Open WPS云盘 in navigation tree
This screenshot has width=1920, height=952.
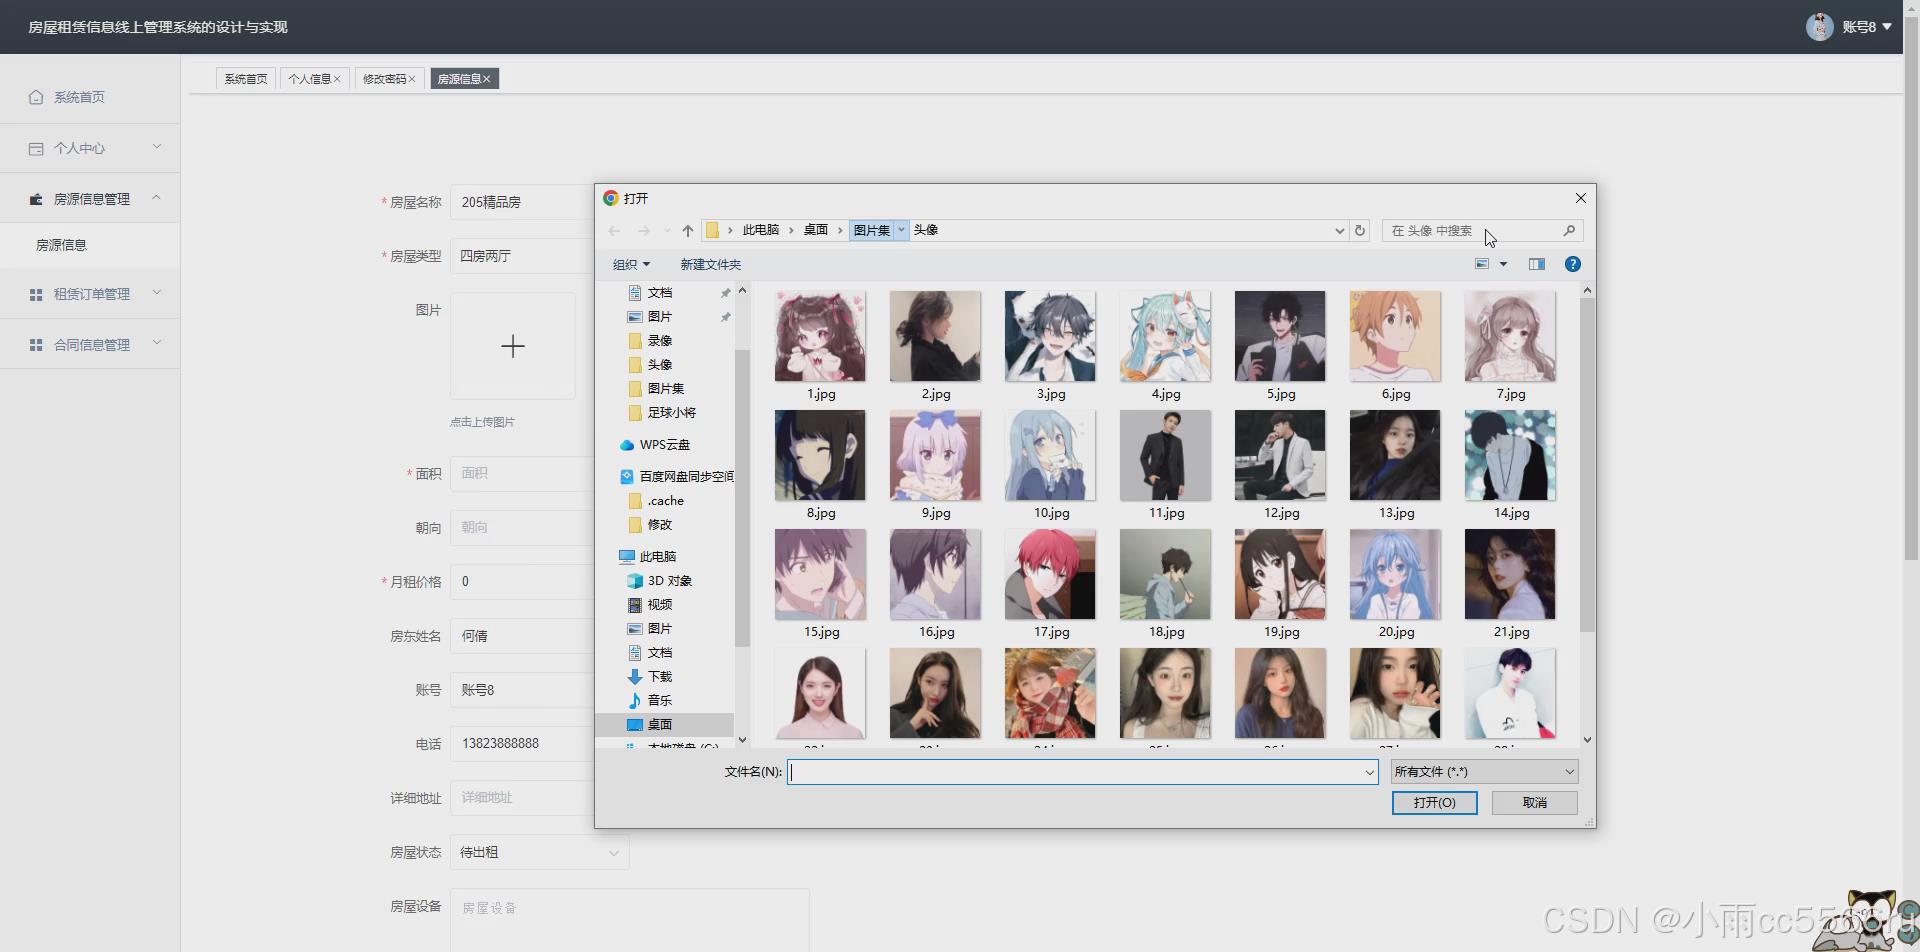tap(655, 445)
